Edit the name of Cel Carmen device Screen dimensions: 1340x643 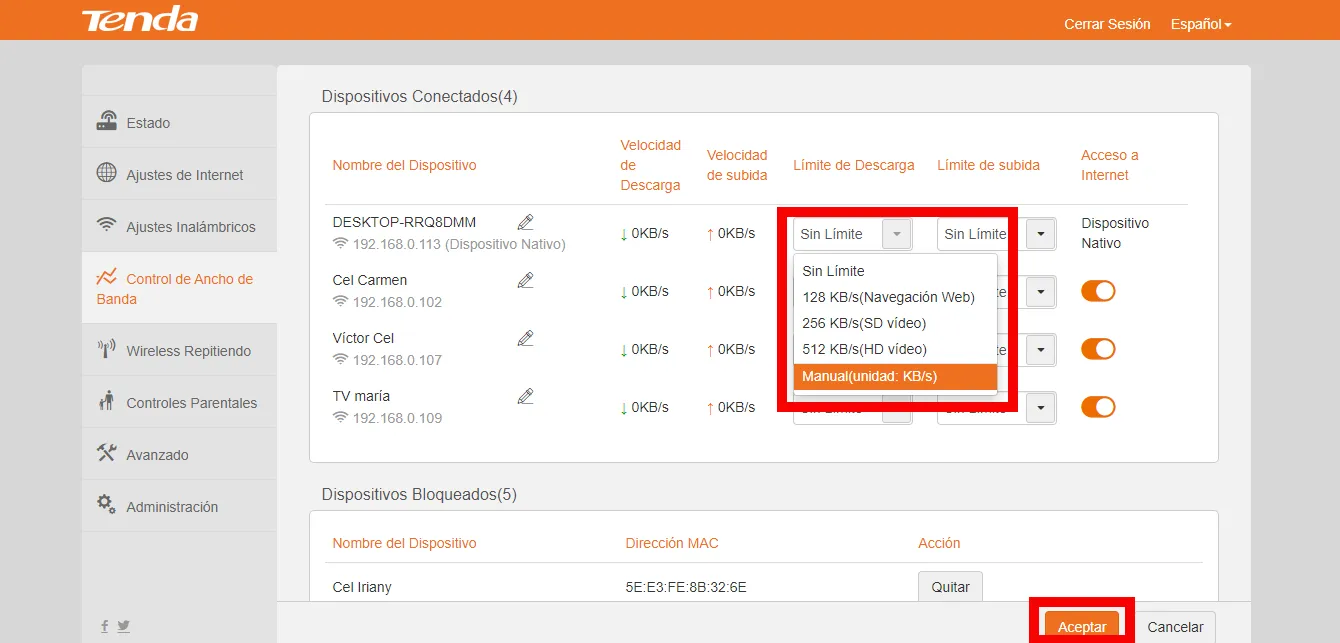526,280
